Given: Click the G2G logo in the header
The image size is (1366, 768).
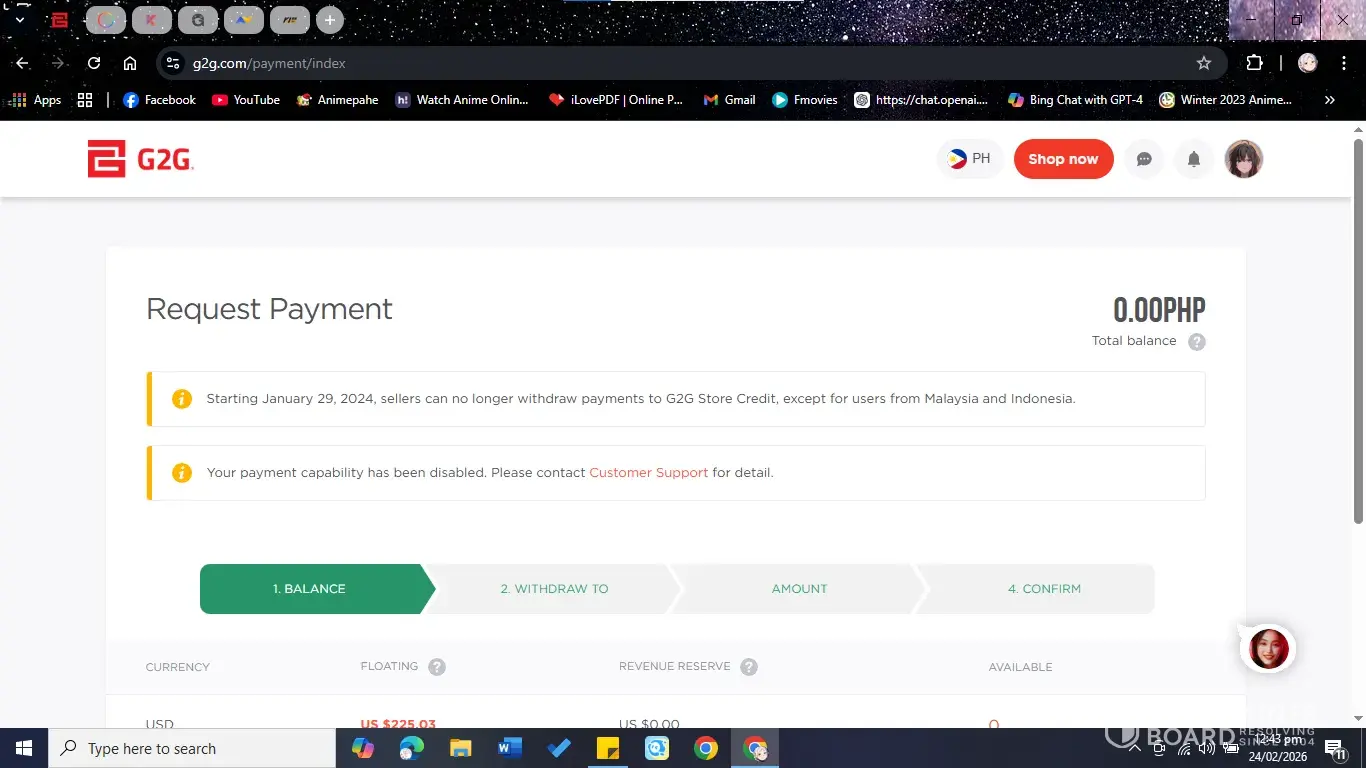Looking at the screenshot, I should 140,159.
